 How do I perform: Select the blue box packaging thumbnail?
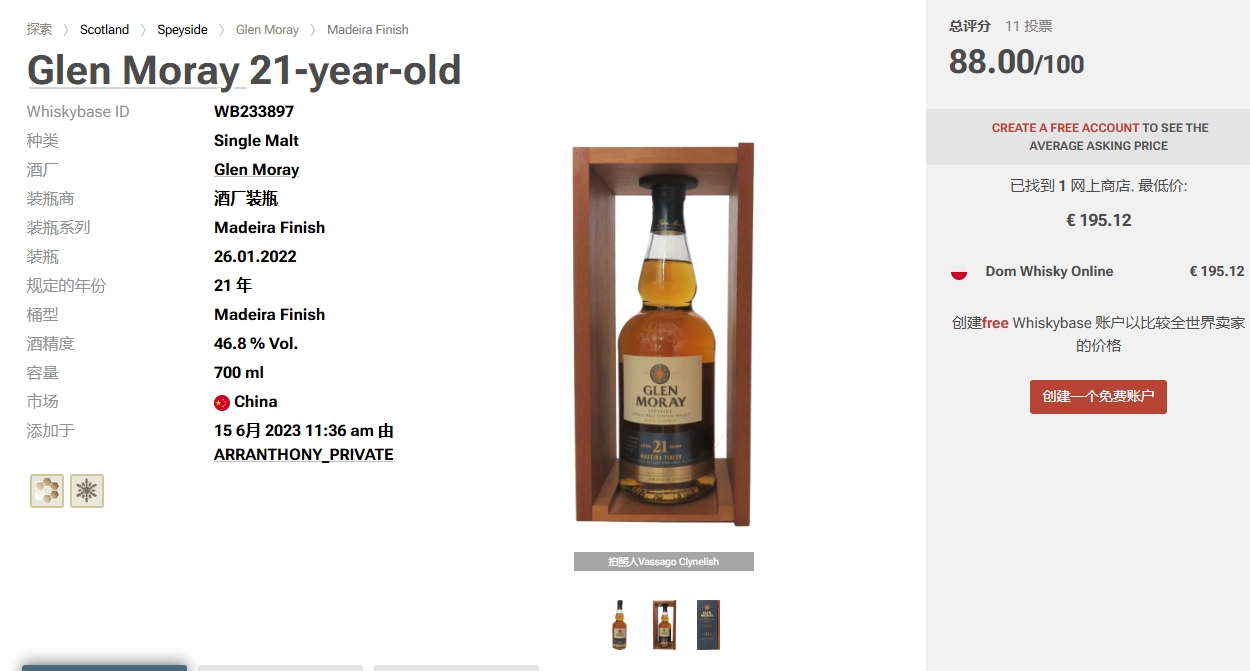pyautogui.click(x=708, y=625)
